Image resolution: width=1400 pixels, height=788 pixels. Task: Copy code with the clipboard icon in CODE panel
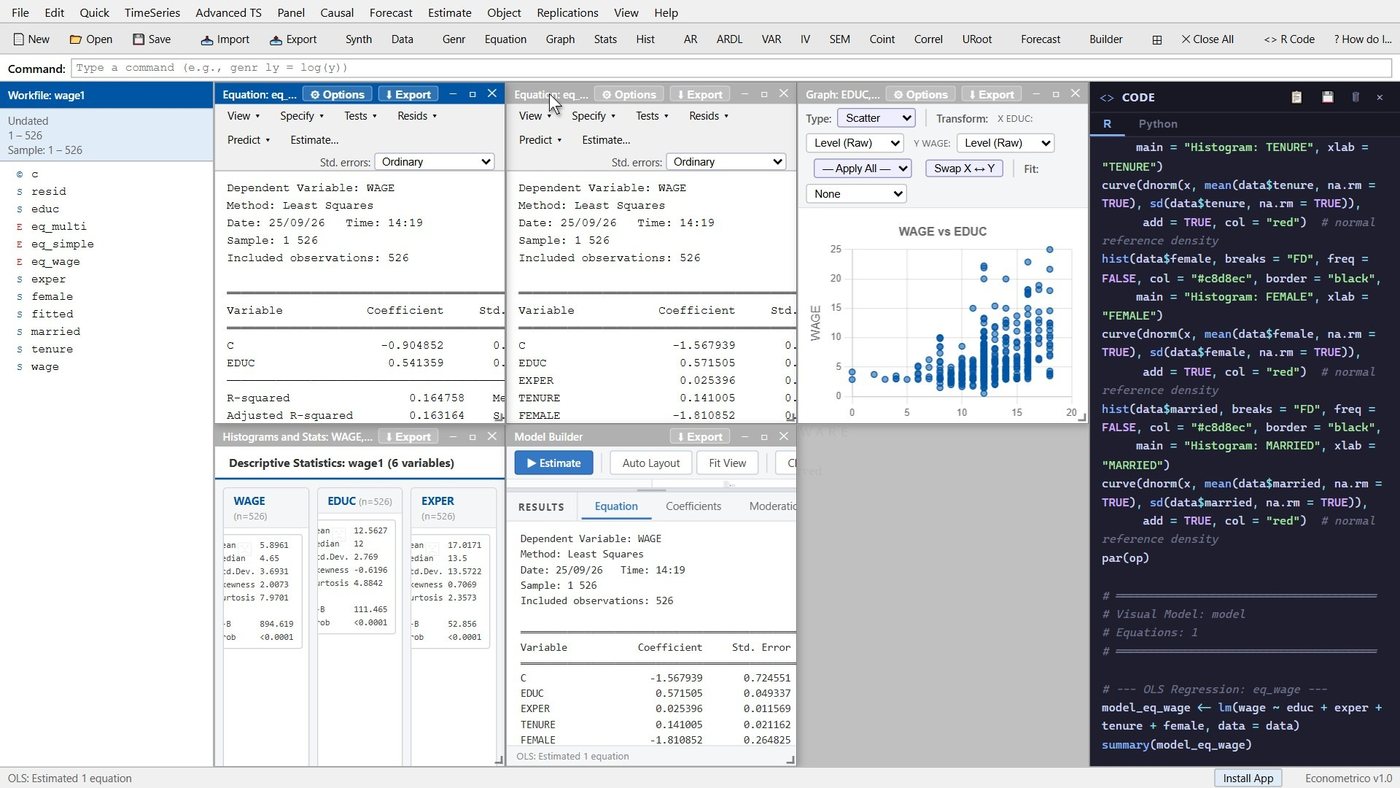pos(1297,97)
